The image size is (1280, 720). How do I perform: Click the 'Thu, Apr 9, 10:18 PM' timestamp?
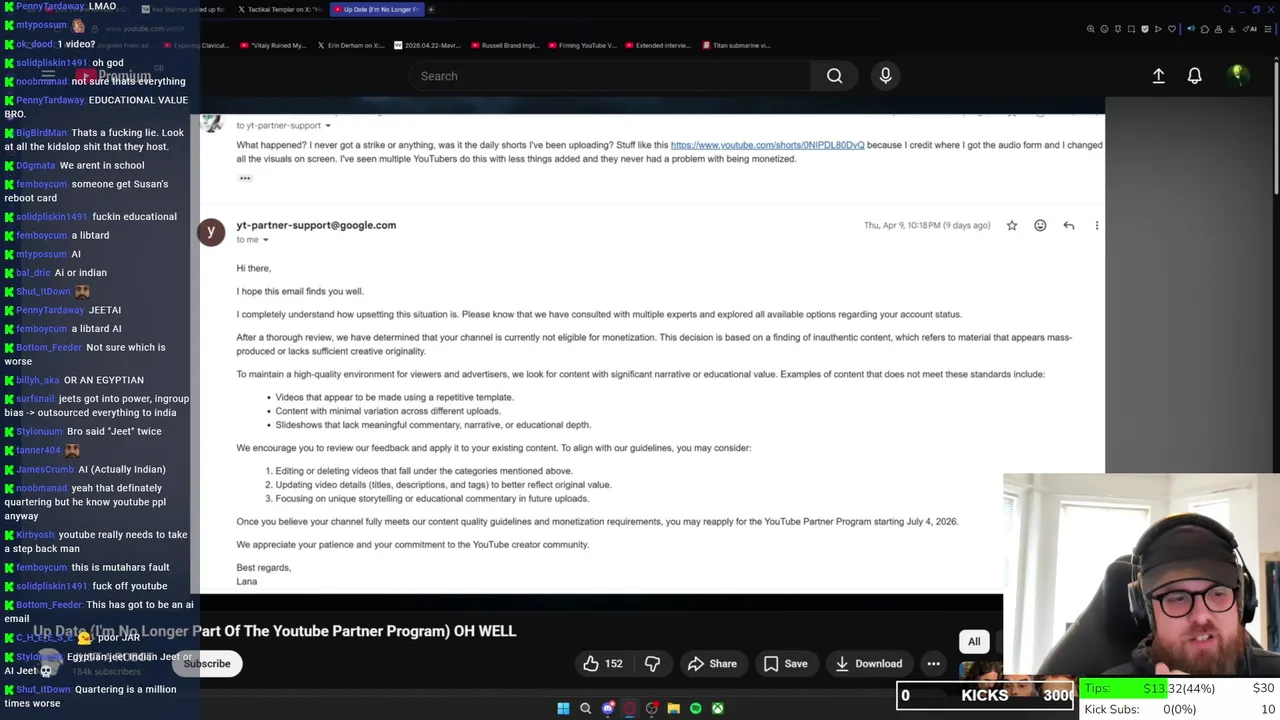(x=927, y=226)
